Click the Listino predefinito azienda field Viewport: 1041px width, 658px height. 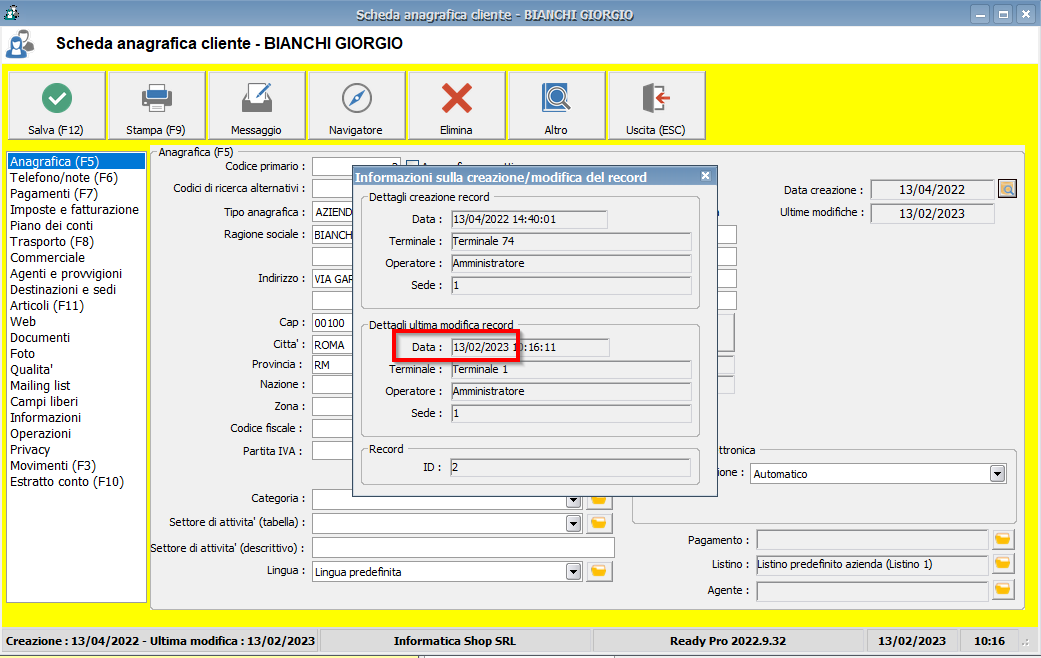click(872, 564)
